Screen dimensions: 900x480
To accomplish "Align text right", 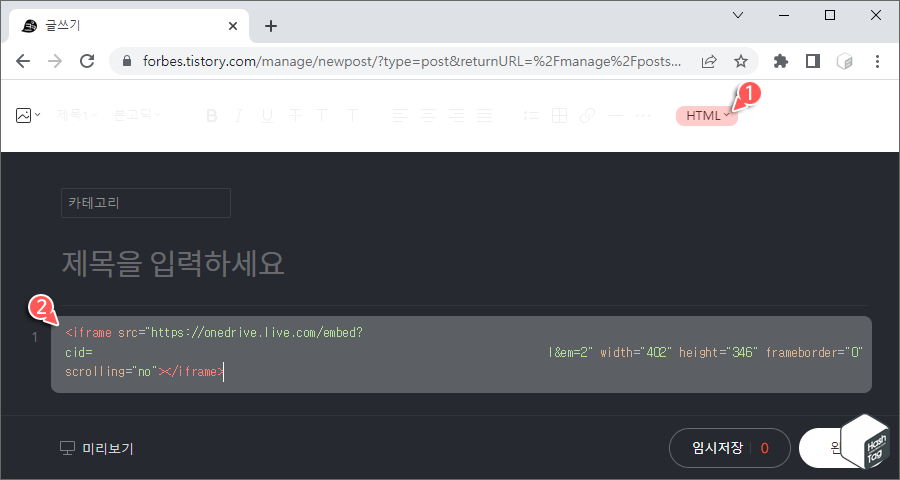I will (x=456, y=116).
